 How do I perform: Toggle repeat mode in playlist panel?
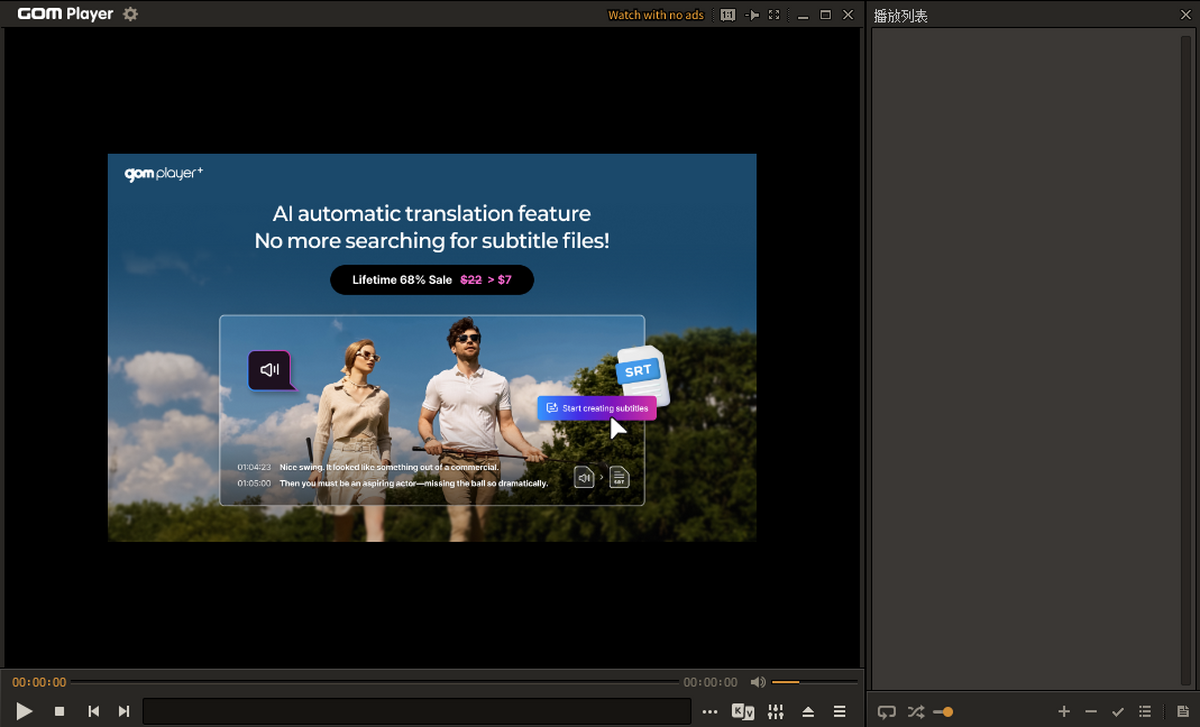(886, 712)
